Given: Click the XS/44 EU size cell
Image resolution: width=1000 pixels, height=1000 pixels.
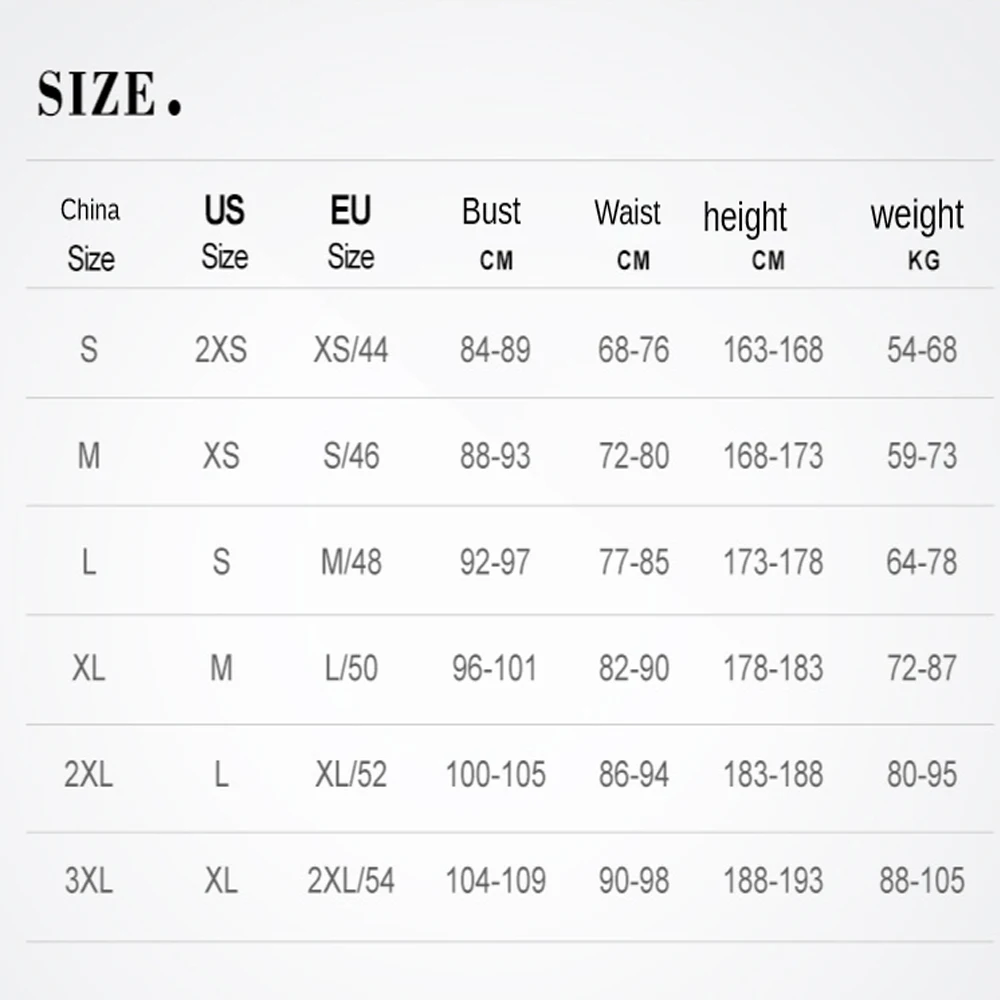Looking at the screenshot, I should [x=351, y=350].
